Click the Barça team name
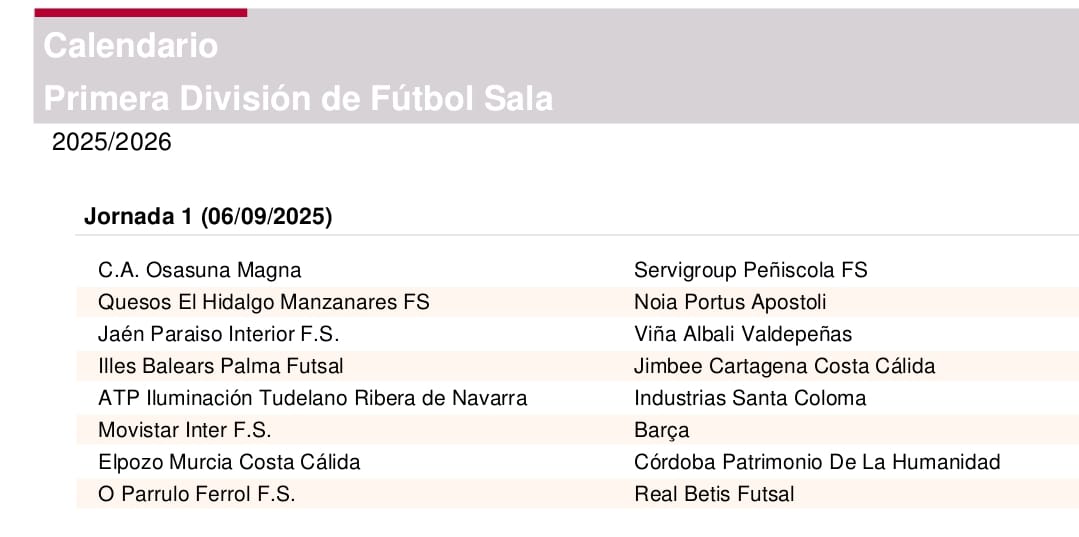 (661, 431)
